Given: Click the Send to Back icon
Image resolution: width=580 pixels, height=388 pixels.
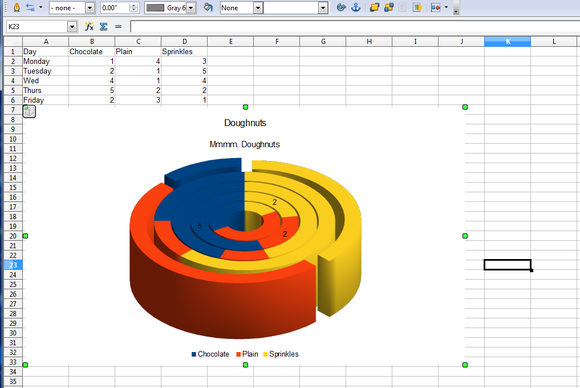Looking at the screenshot, I should (x=388, y=7).
